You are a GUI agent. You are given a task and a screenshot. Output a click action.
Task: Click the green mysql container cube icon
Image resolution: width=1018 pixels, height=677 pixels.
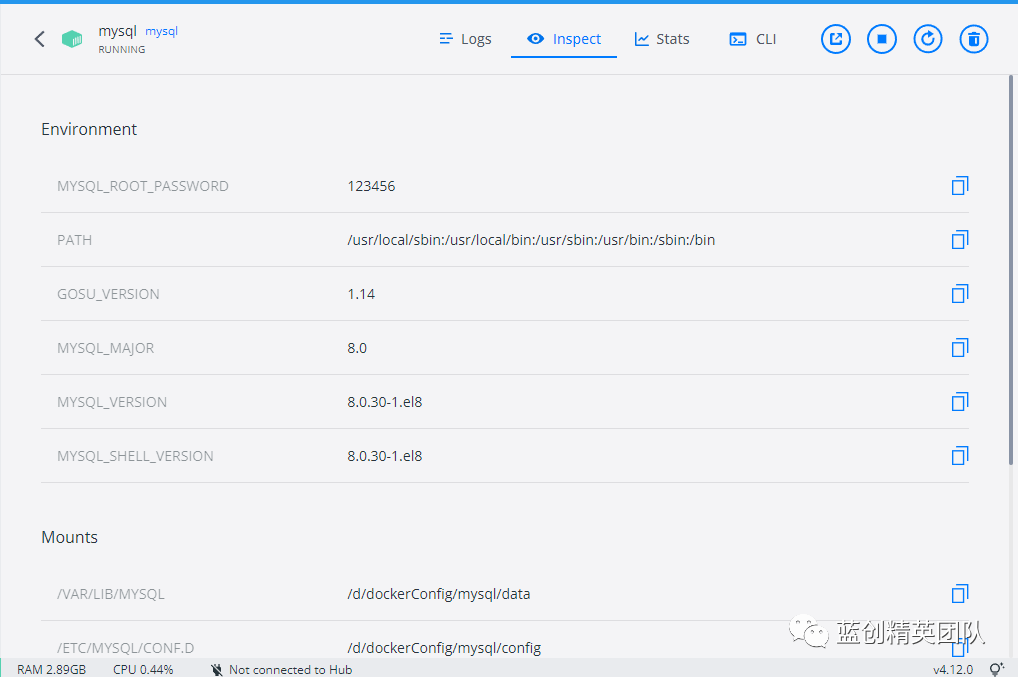(72, 39)
